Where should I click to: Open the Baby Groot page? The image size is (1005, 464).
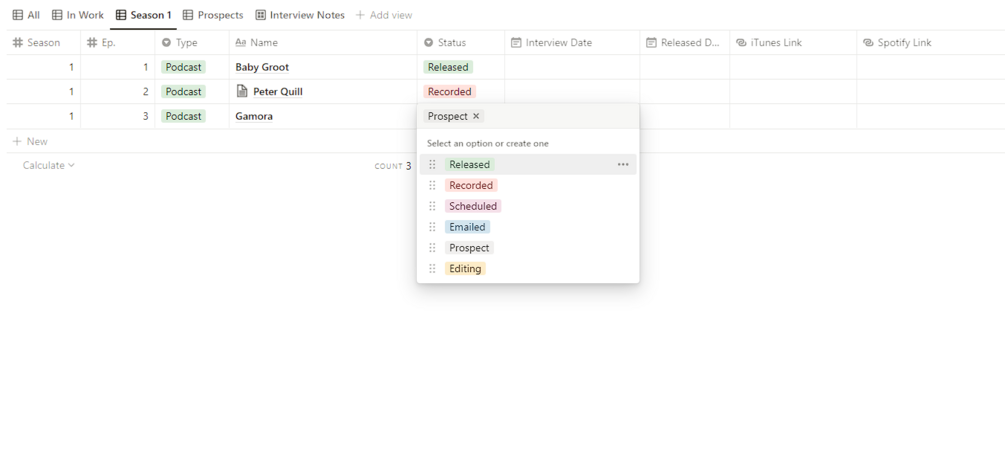click(262, 67)
